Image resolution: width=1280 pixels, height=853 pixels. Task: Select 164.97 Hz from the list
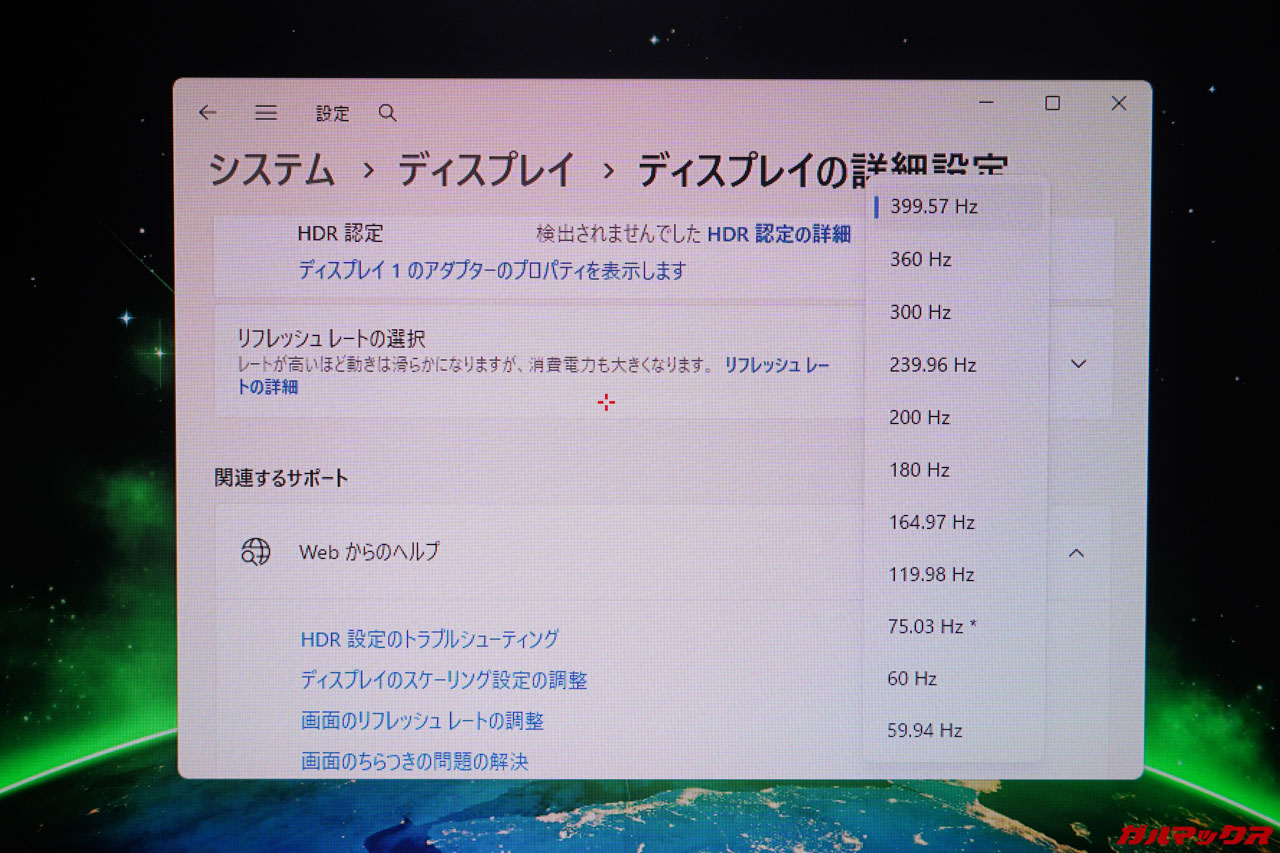(x=931, y=522)
